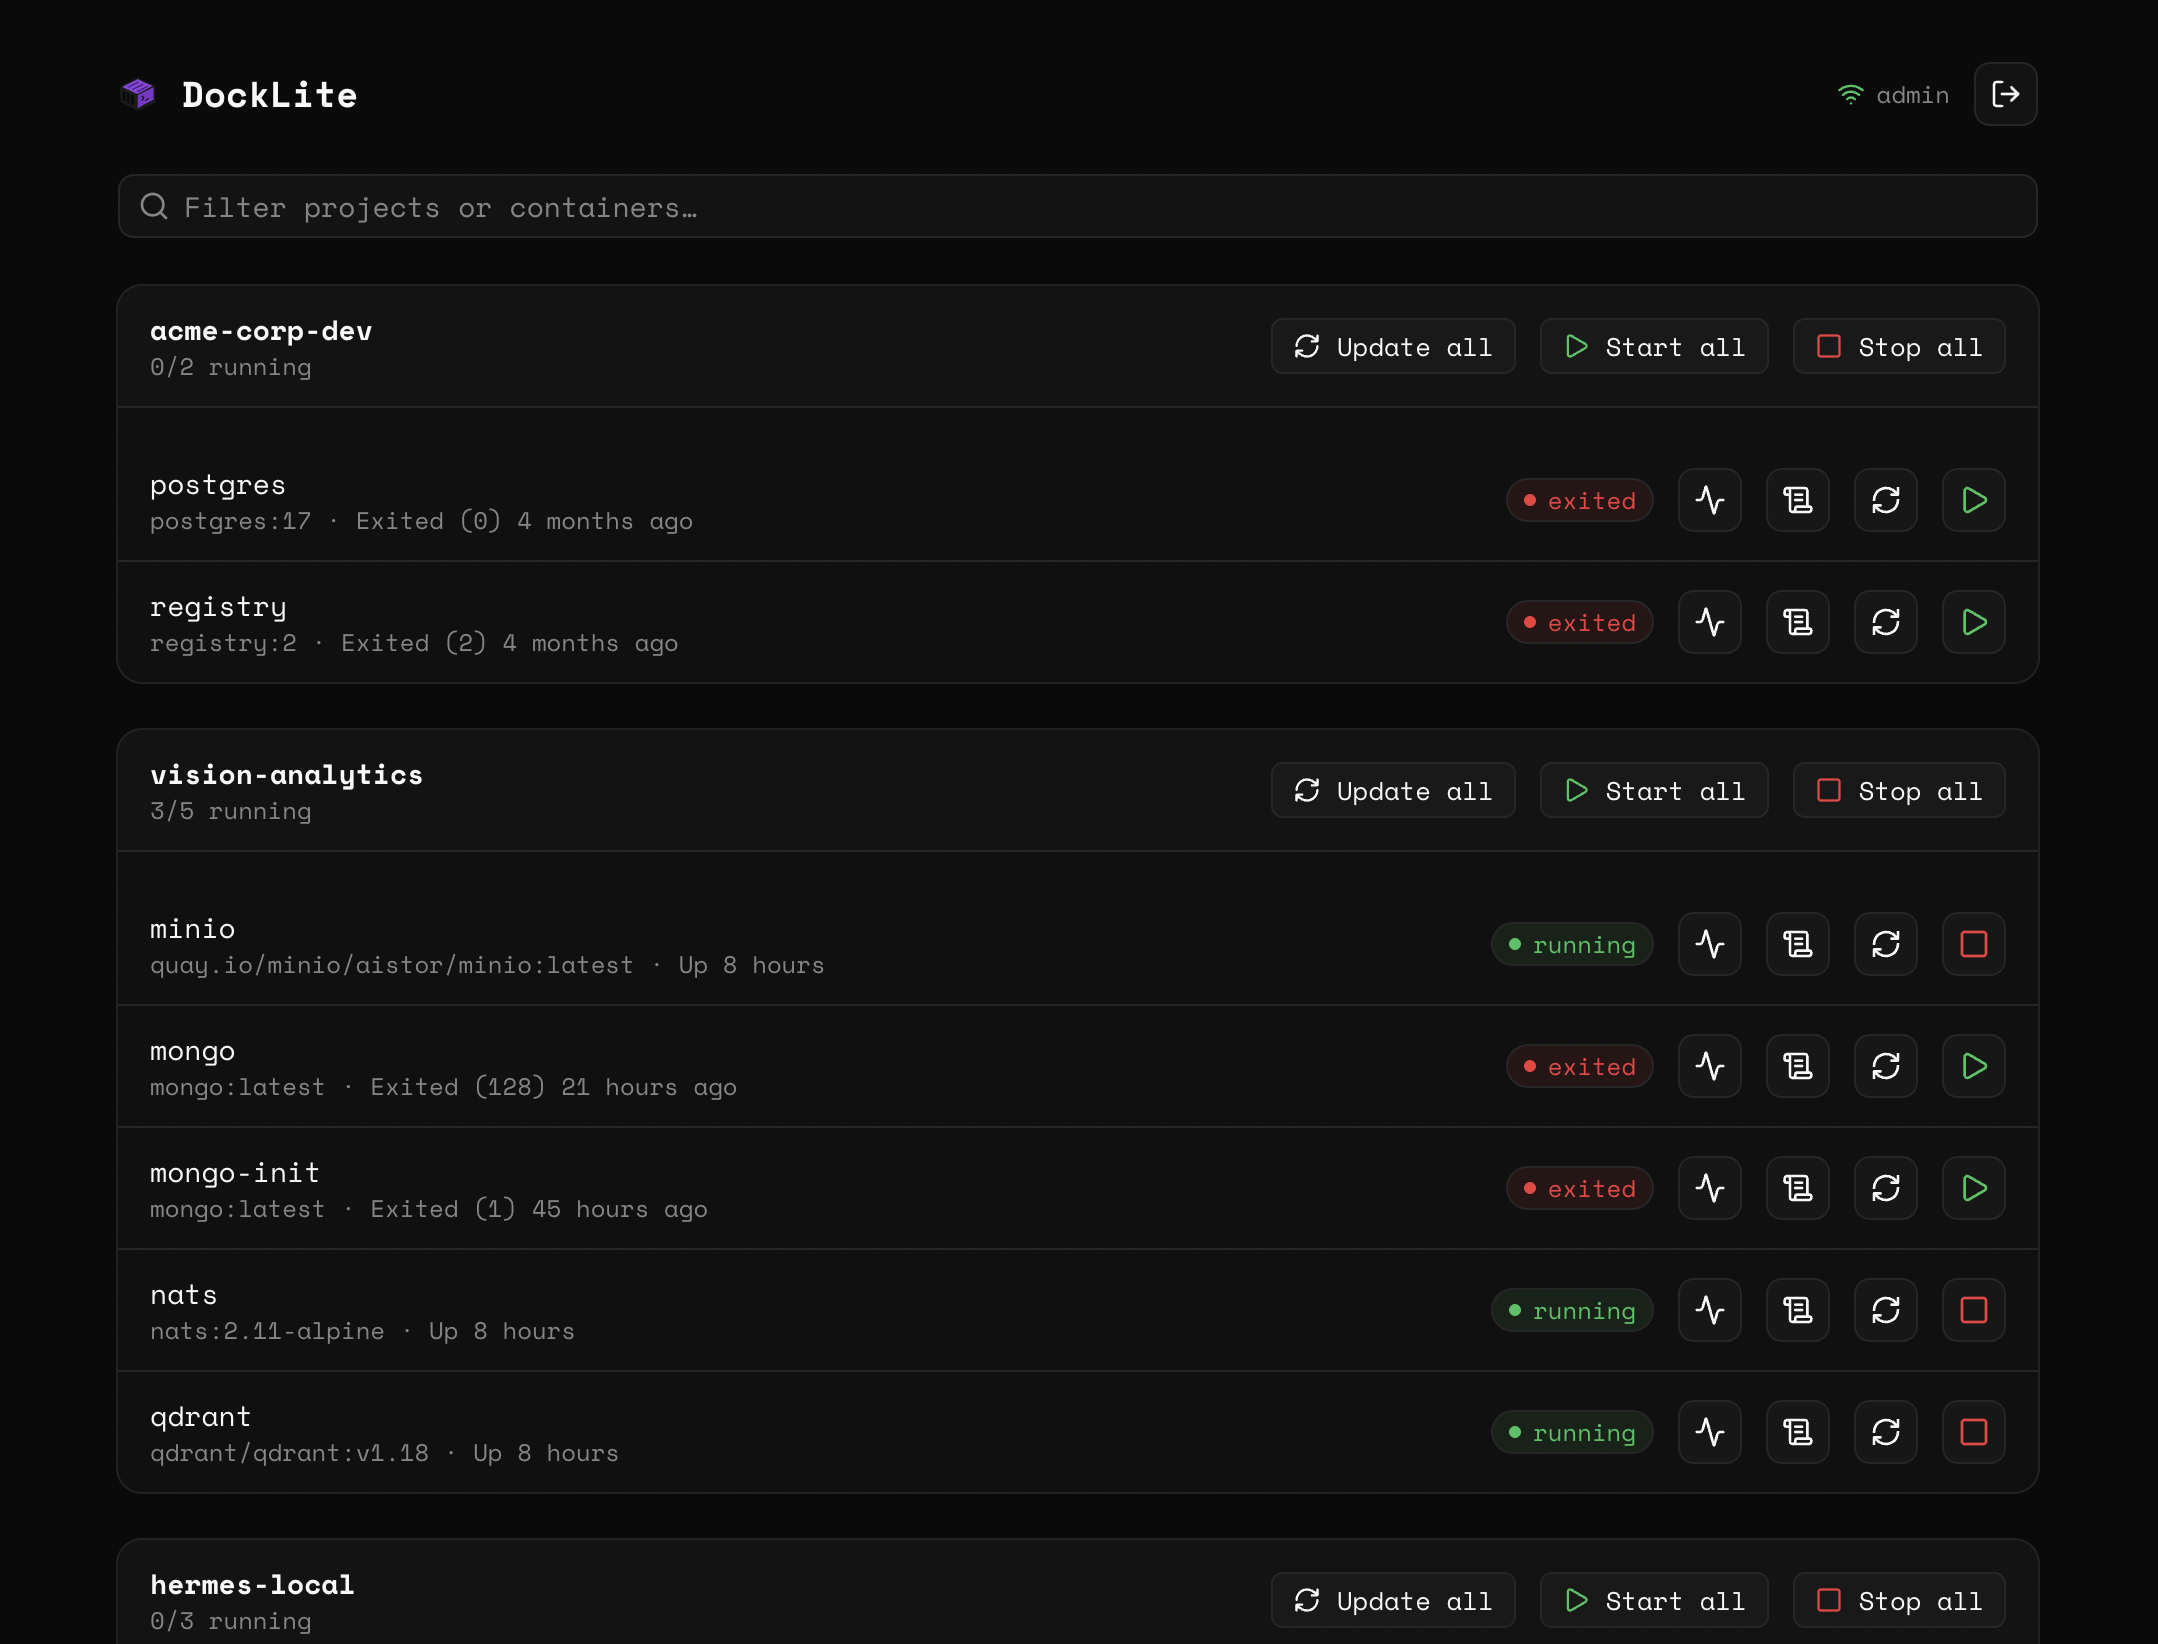Viewport: 2158px width, 1644px height.
Task: Click the quay.io/minio/aistor/minio:latest image text
Action: [x=391, y=965]
